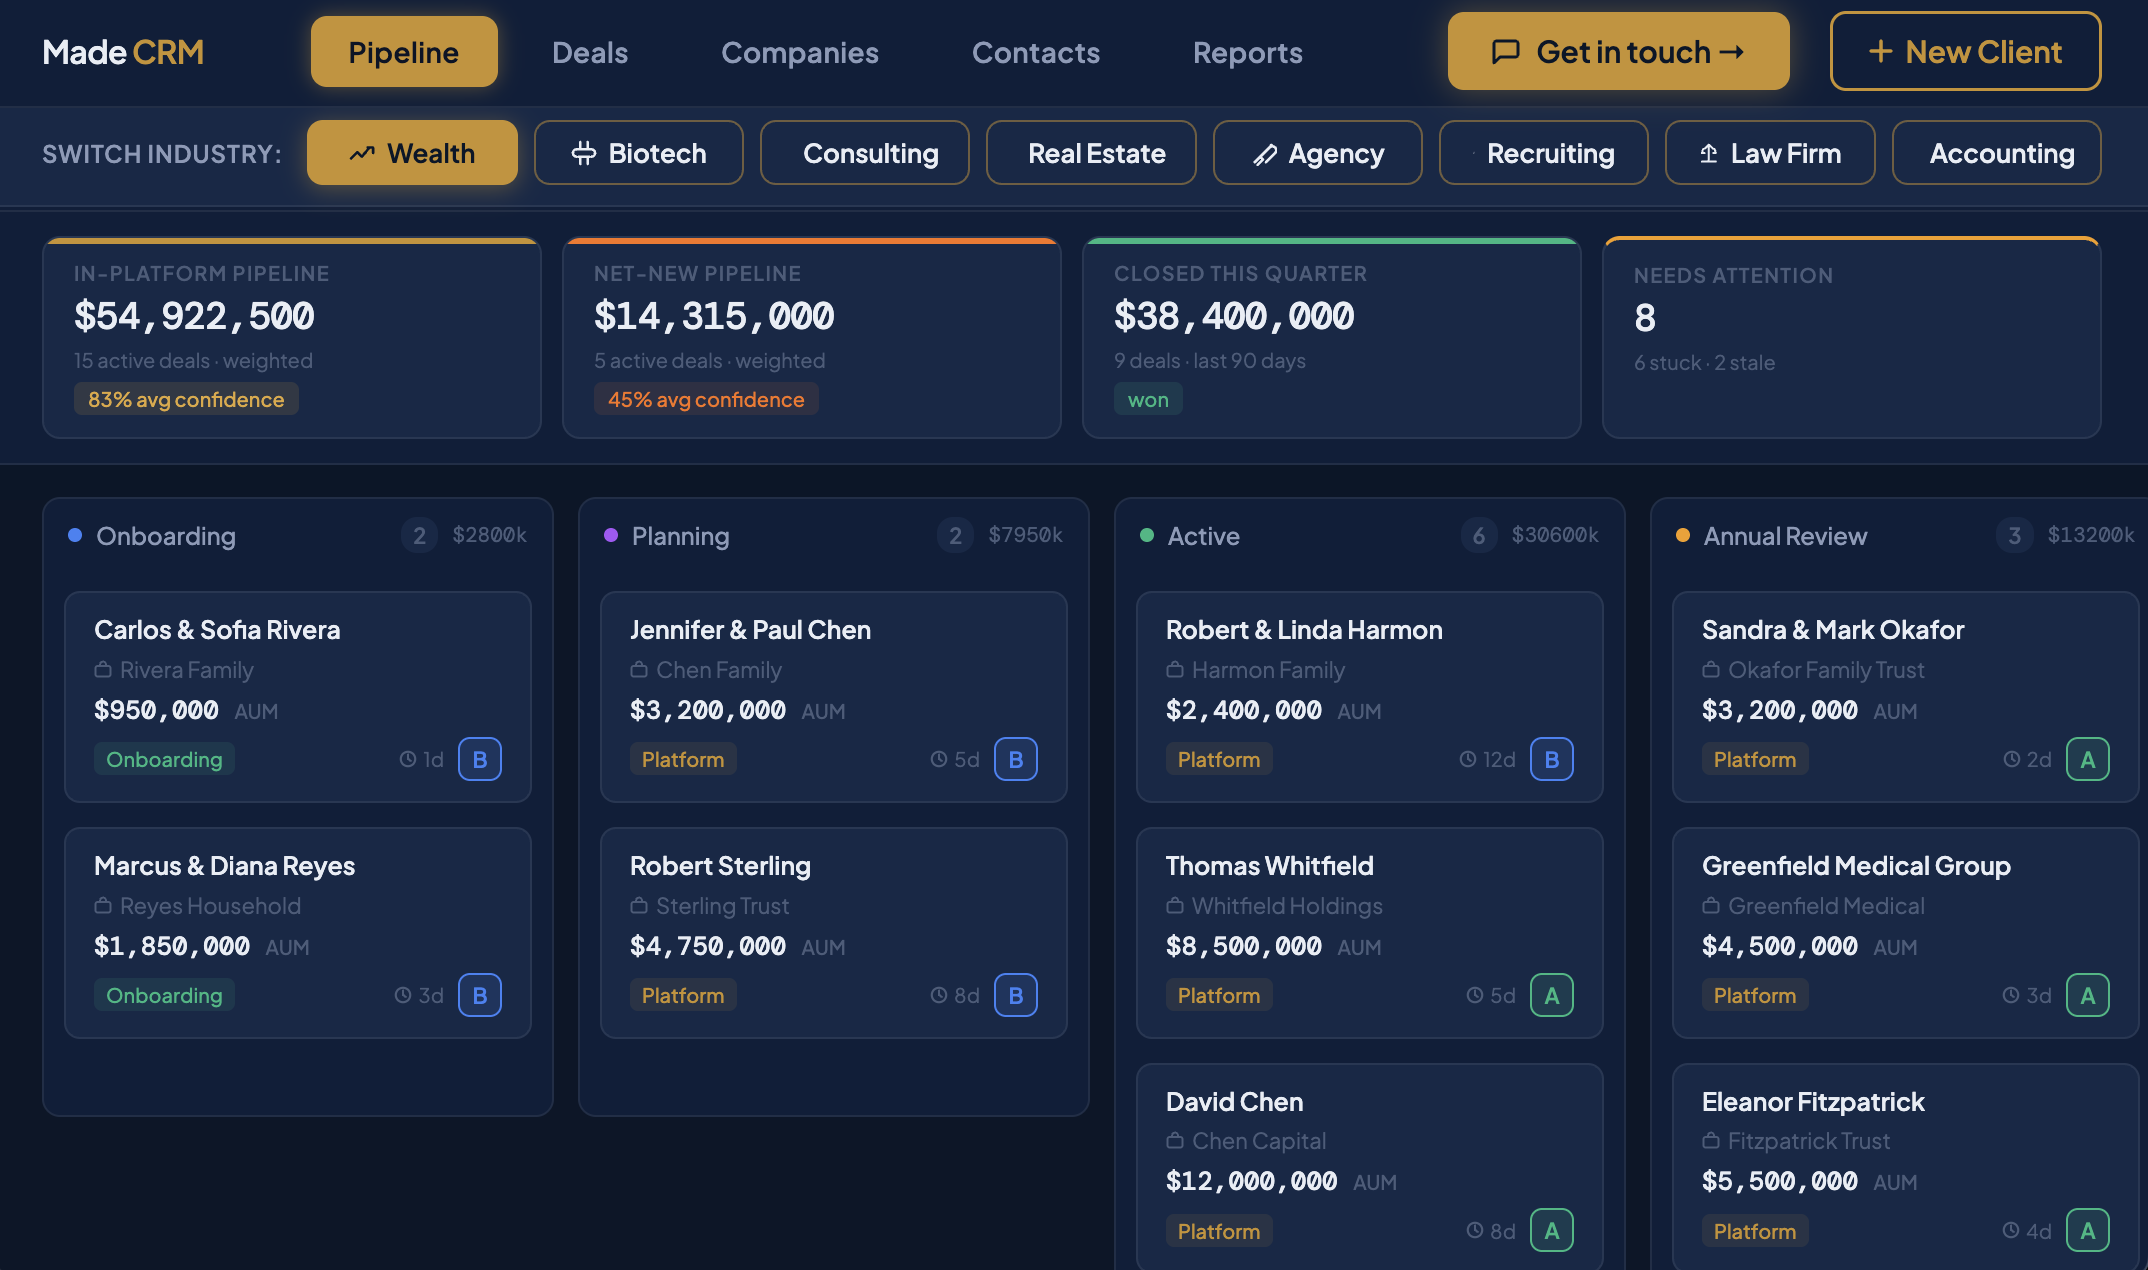Click the Onboarding tag on Reyes card
The image size is (2148, 1270).
(x=164, y=995)
